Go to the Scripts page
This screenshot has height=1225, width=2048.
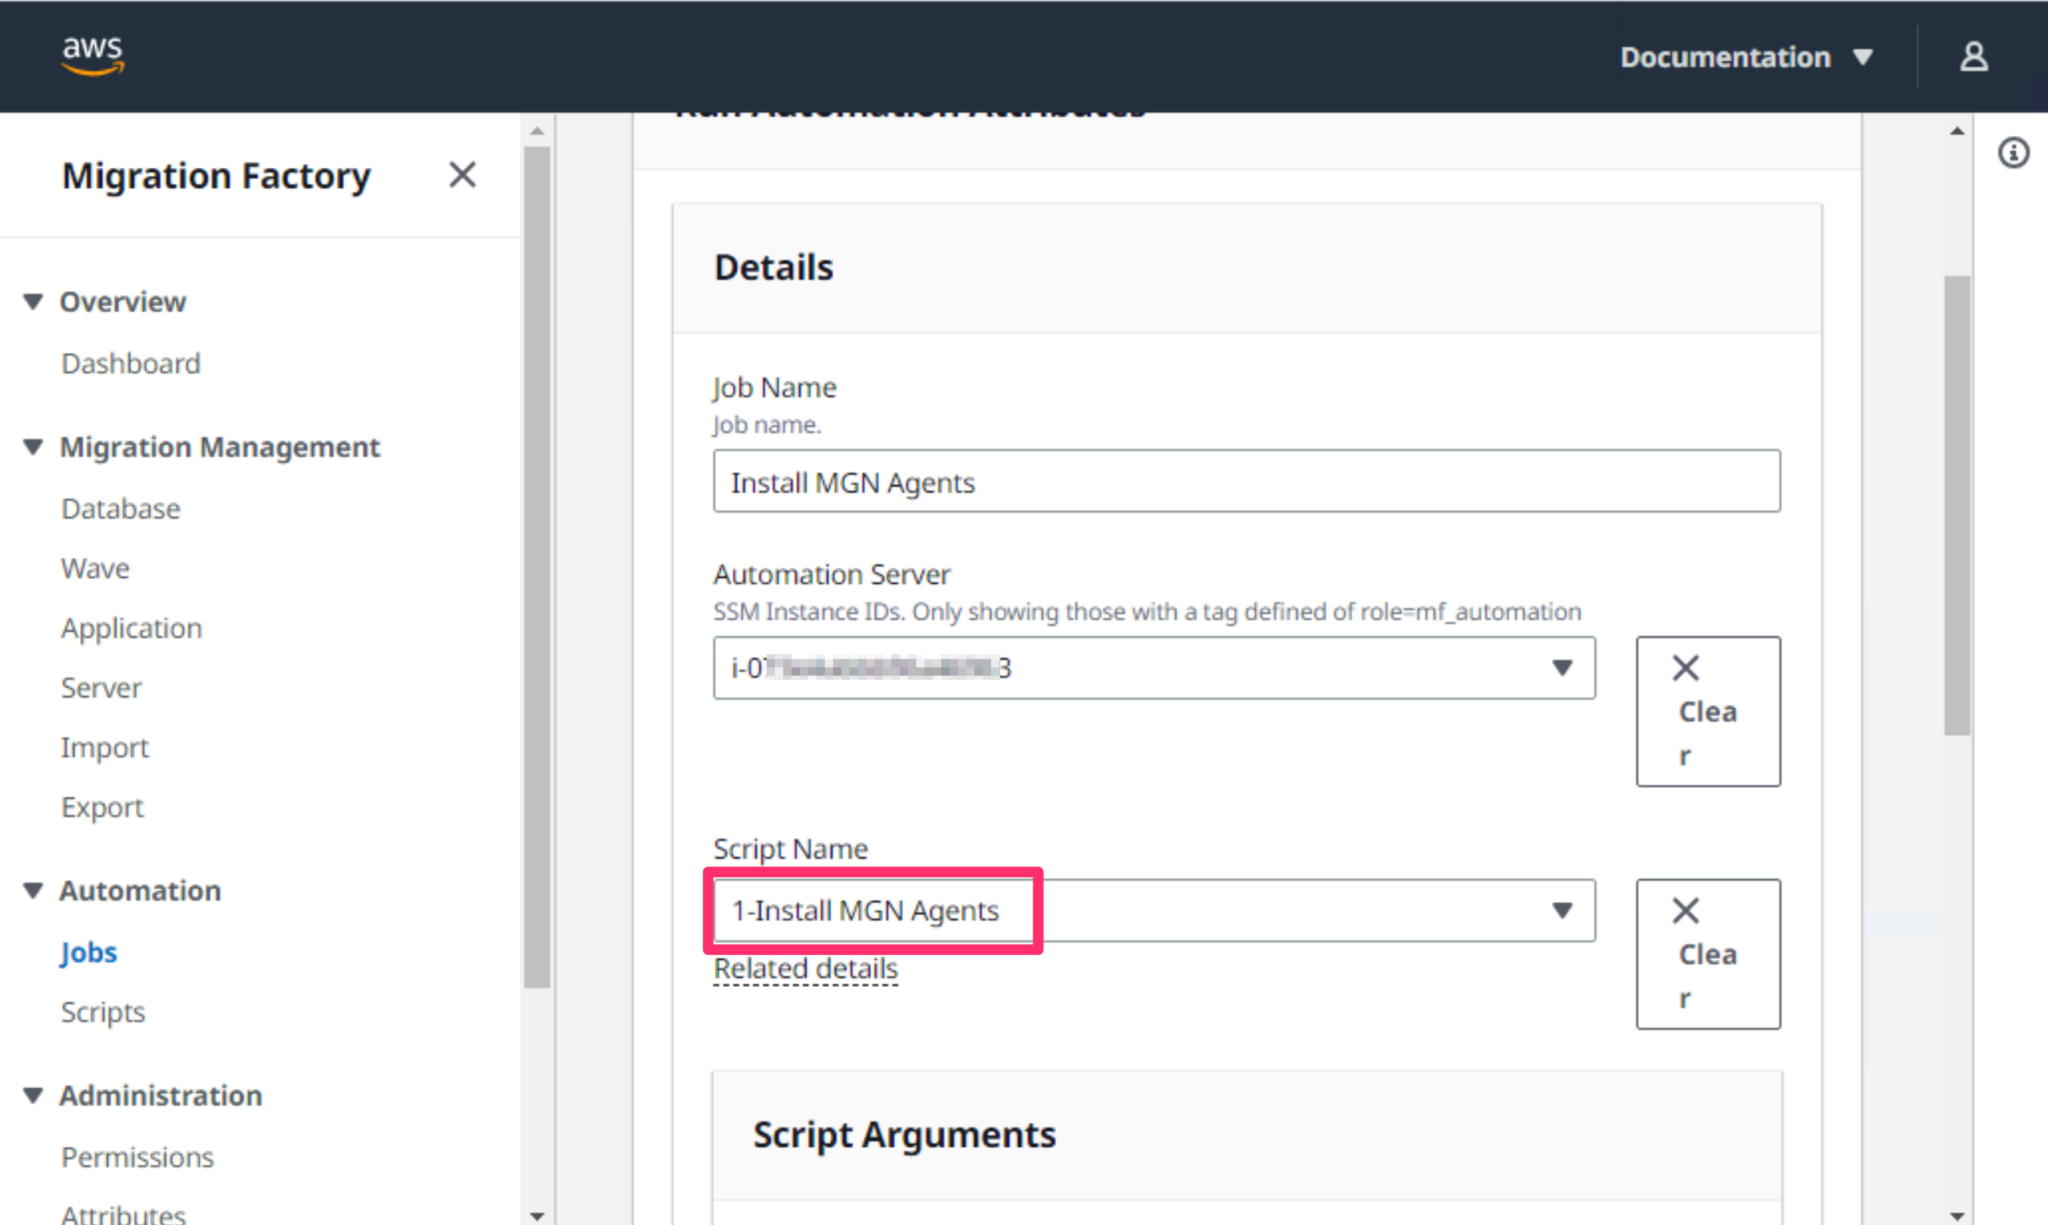pyautogui.click(x=103, y=1011)
